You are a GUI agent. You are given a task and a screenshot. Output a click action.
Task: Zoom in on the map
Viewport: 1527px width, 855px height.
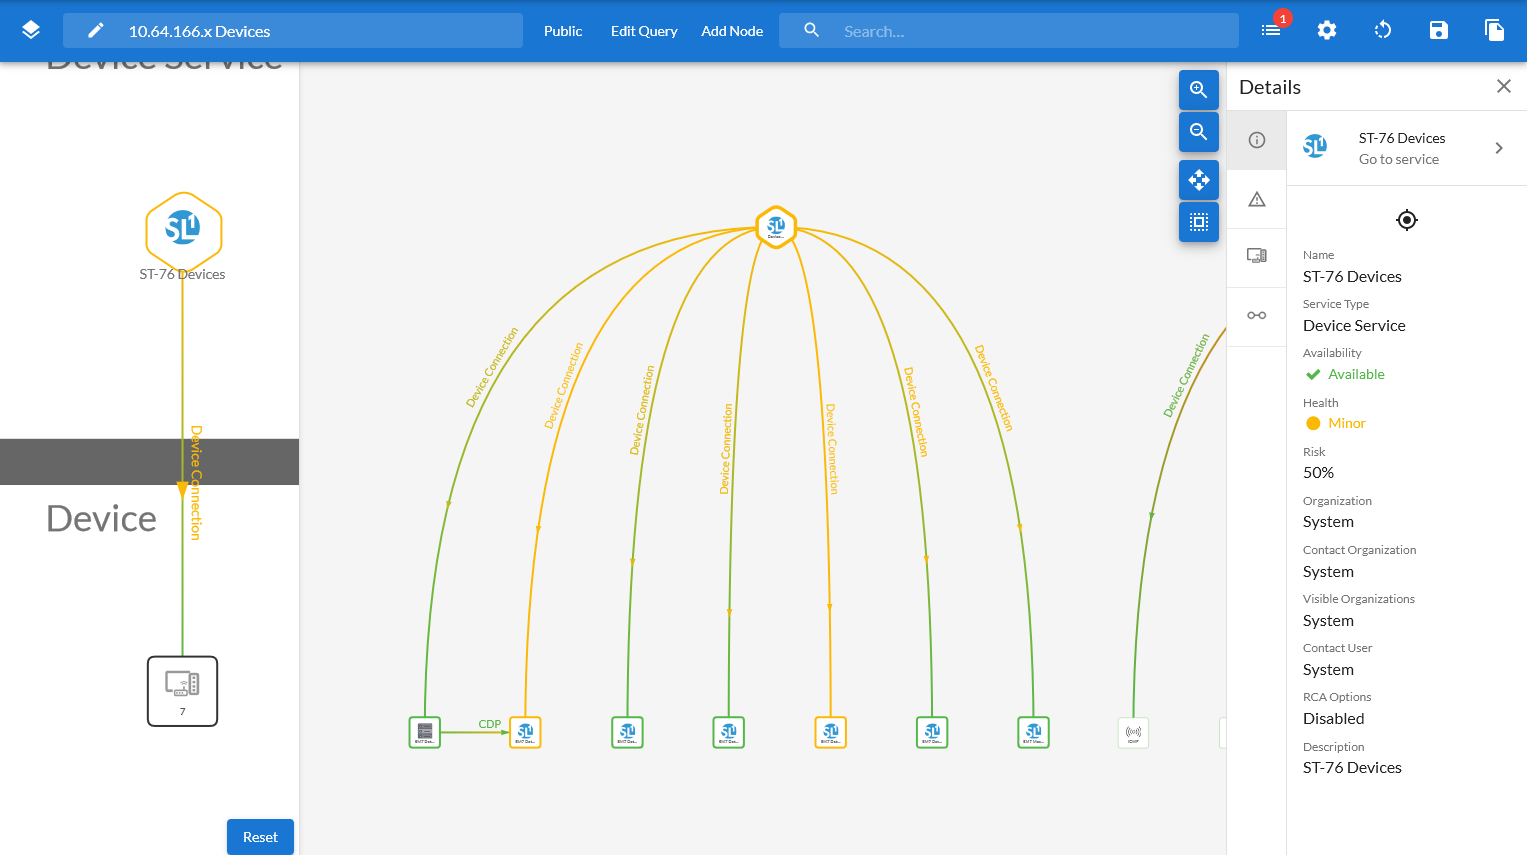pos(1198,90)
